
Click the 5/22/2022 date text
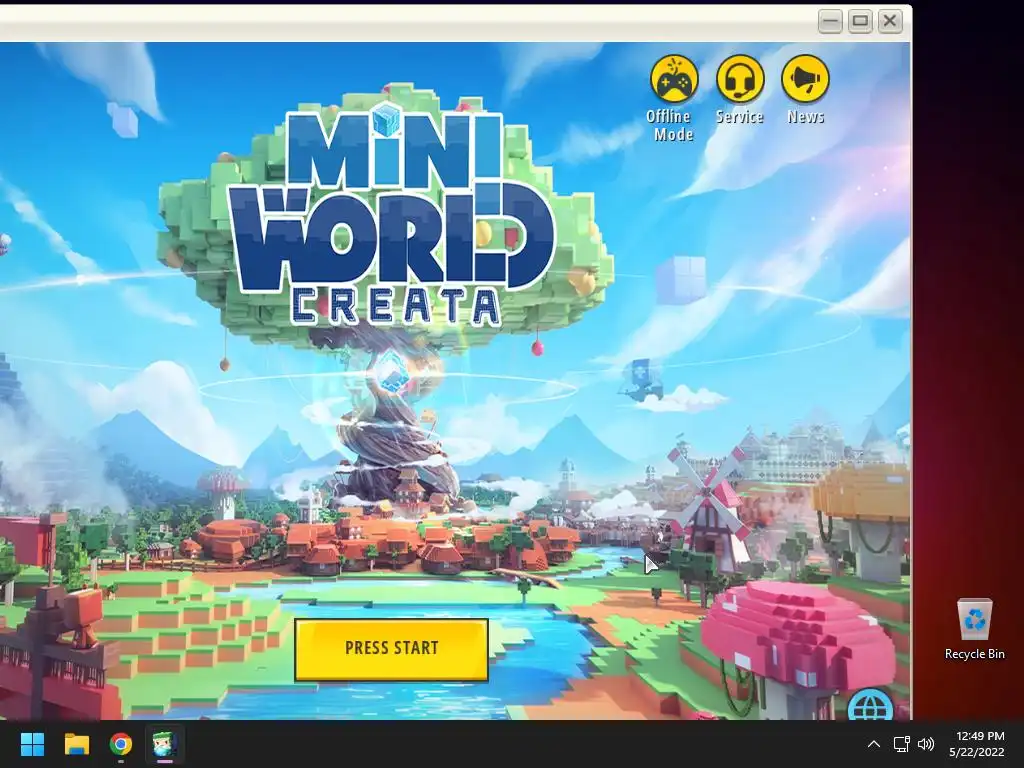pos(976,752)
